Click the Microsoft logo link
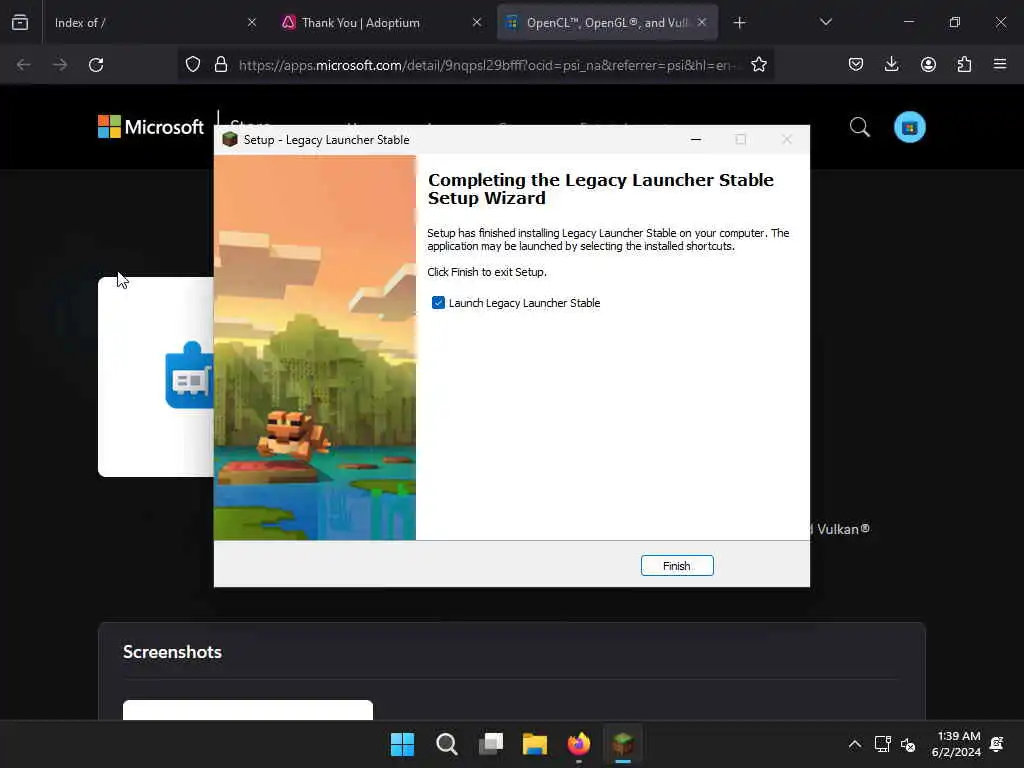This screenshot has width=1024, height=768. click(x=151, y=127)
